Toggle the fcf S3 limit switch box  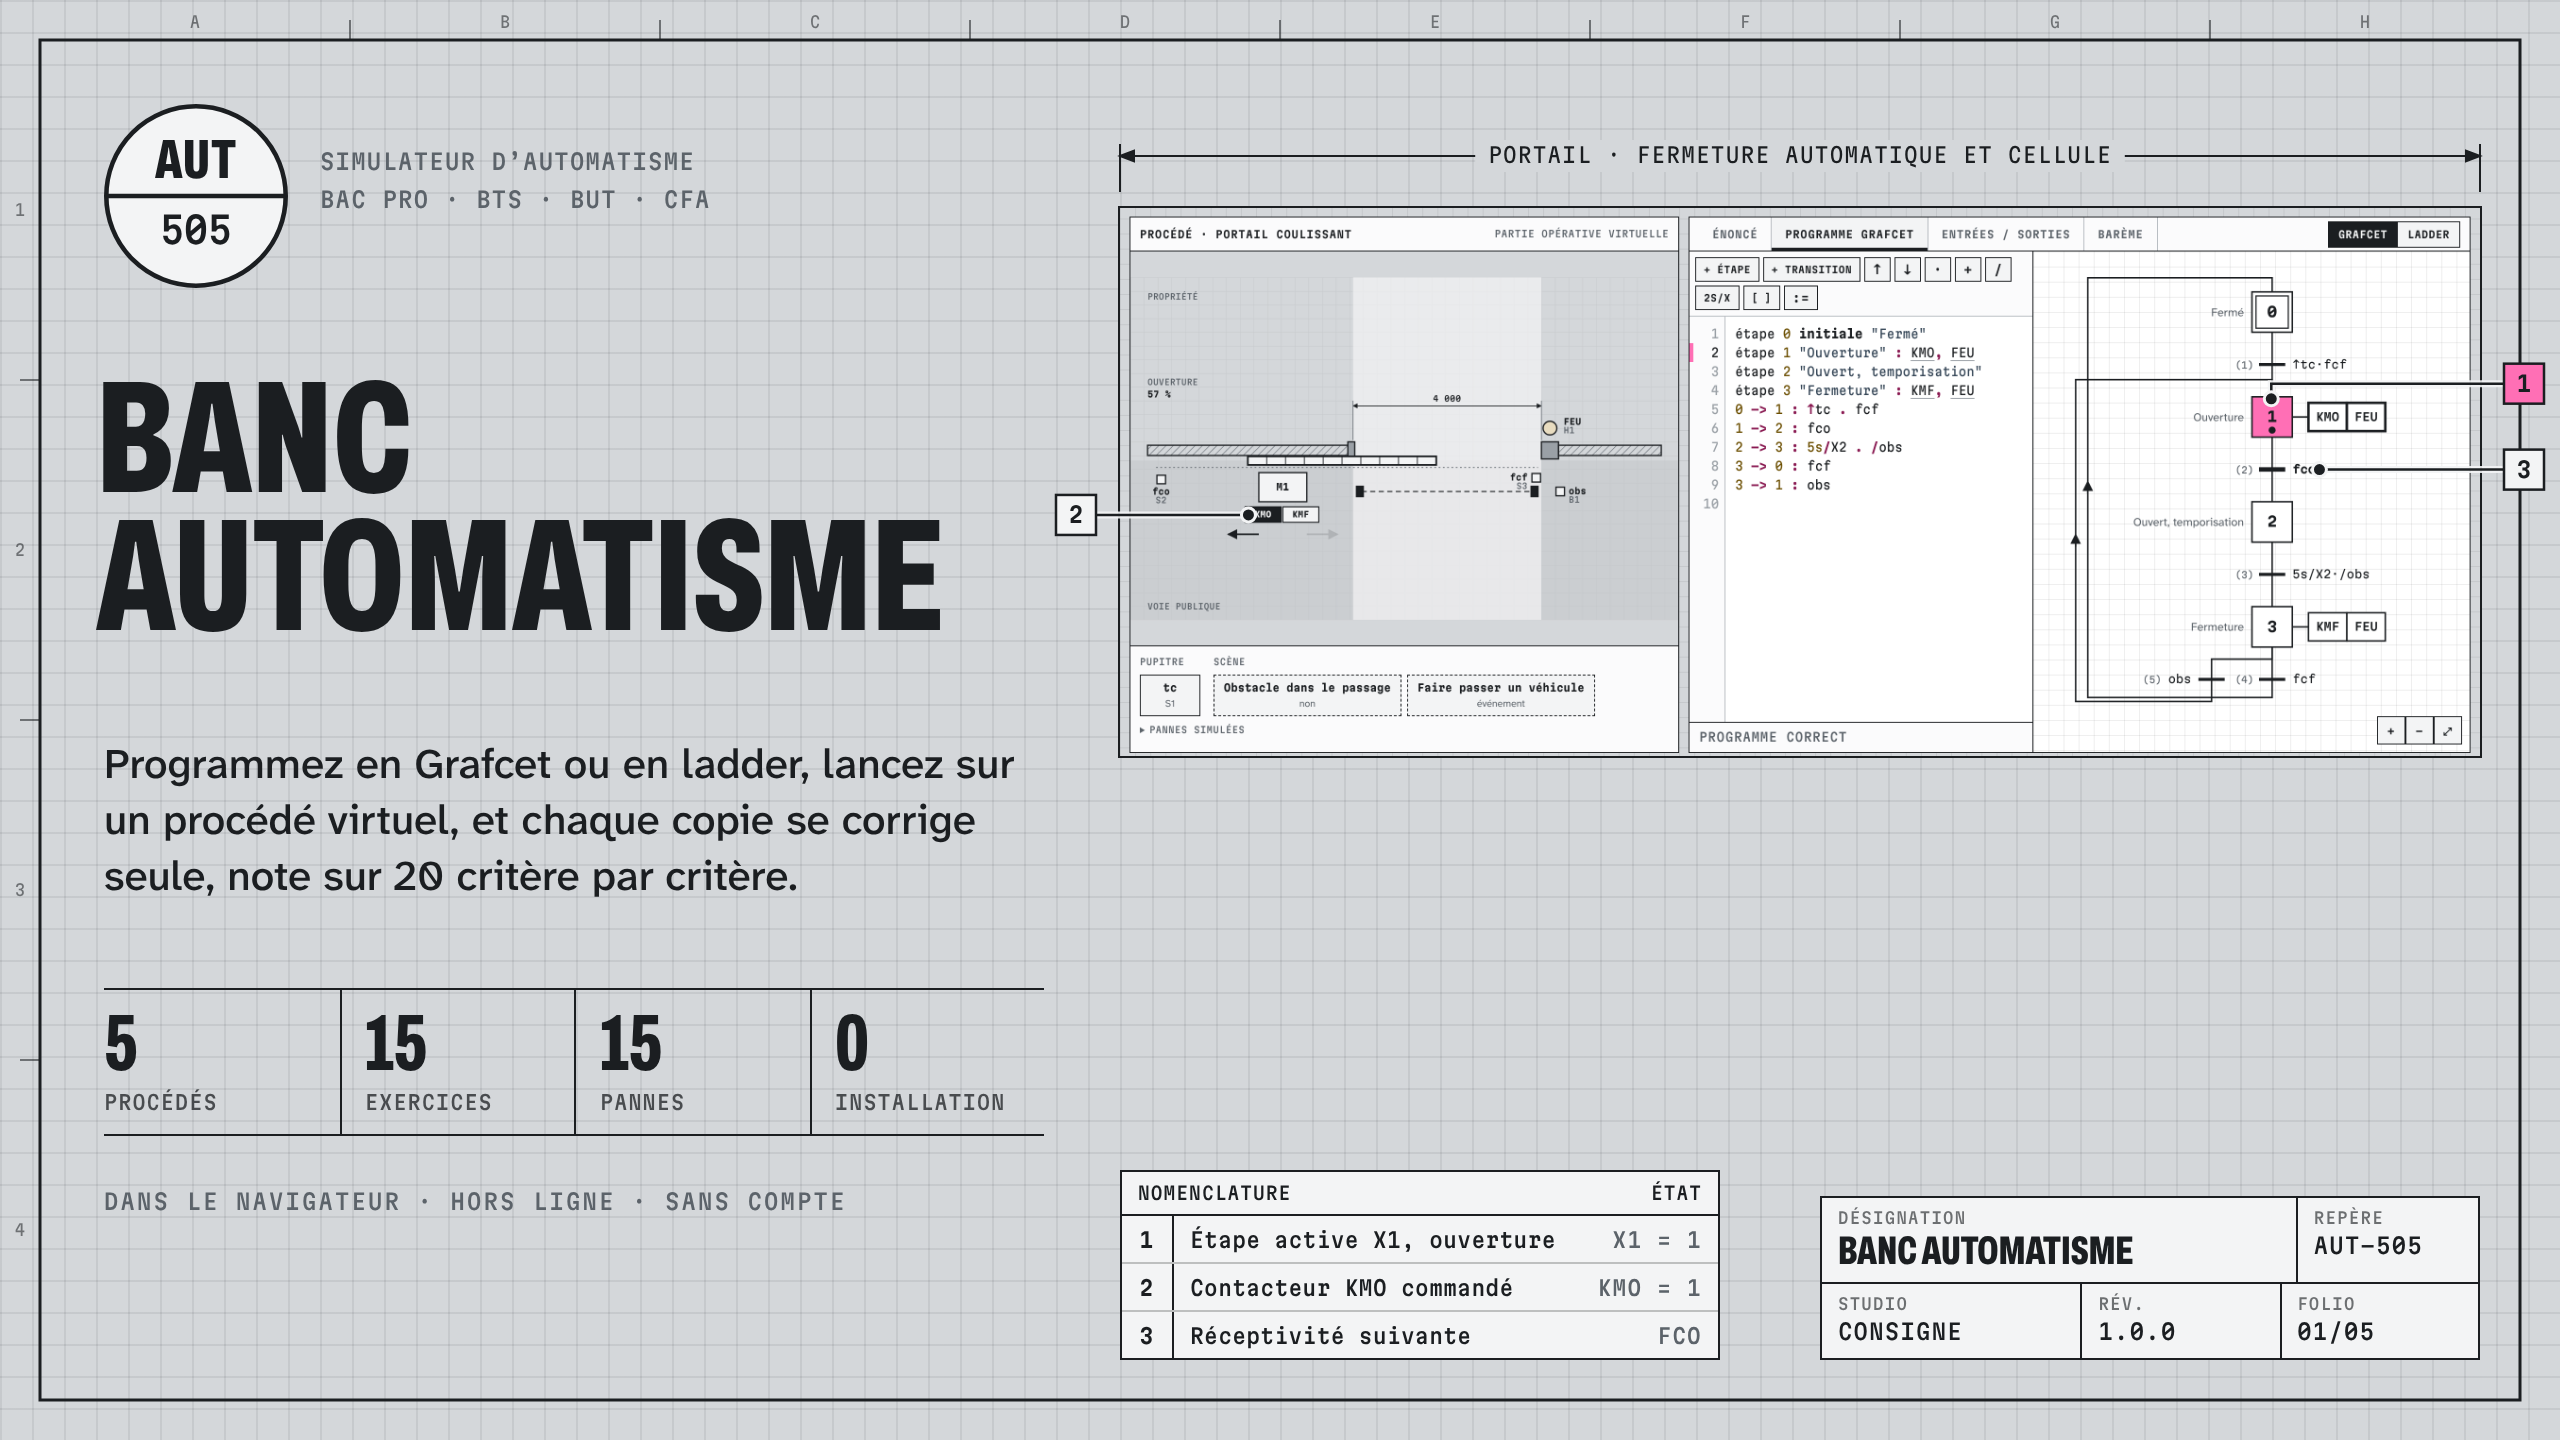point(1536,478)
